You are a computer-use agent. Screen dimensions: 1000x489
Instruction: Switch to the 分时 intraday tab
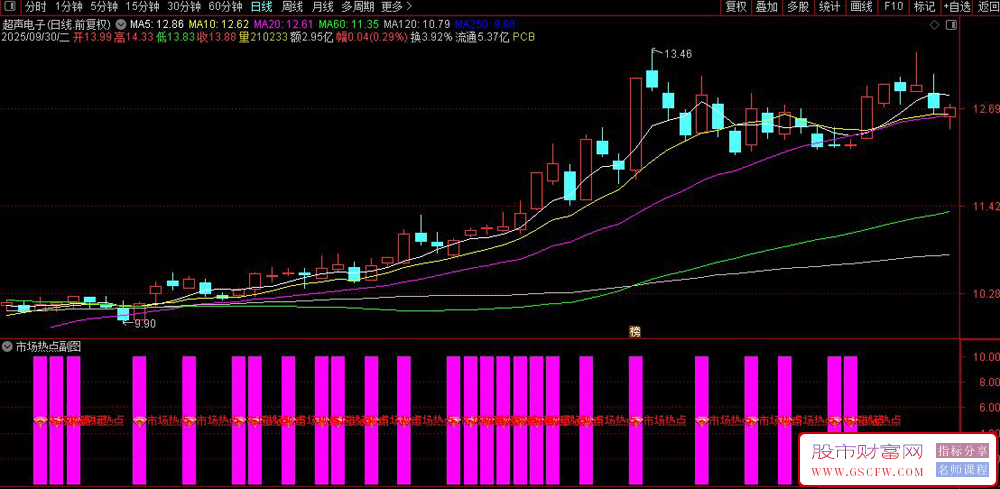tap(35, 6)
